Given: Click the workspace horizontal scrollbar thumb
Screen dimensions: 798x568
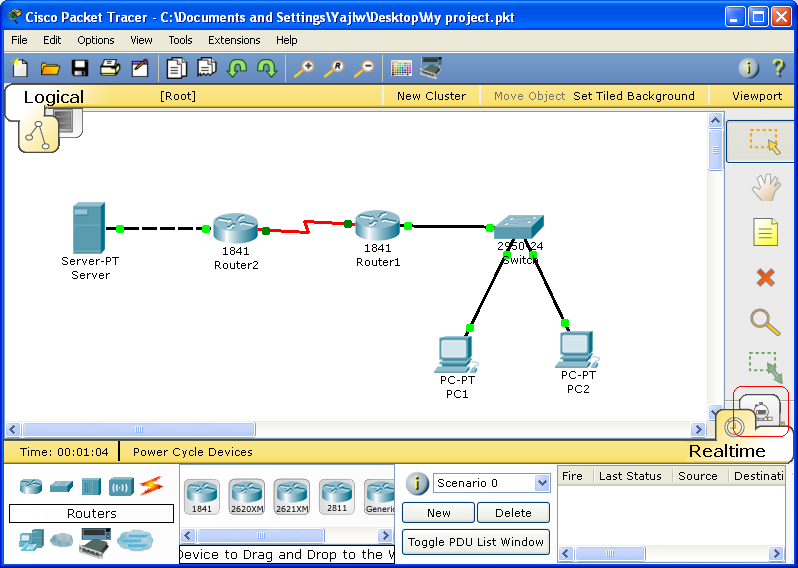Looking at the screenshot, I should pyautogui.click(x=138, y=430).
